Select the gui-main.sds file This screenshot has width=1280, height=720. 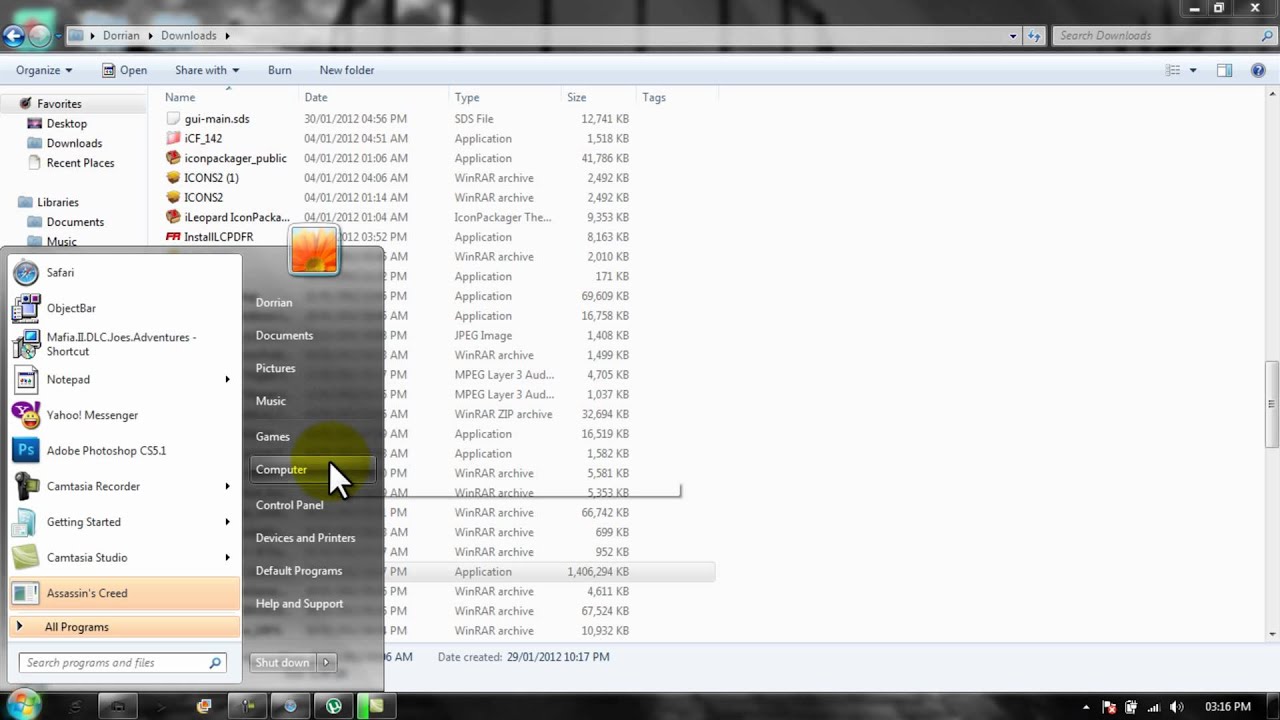pyautogui.click(x=217, y=119)
